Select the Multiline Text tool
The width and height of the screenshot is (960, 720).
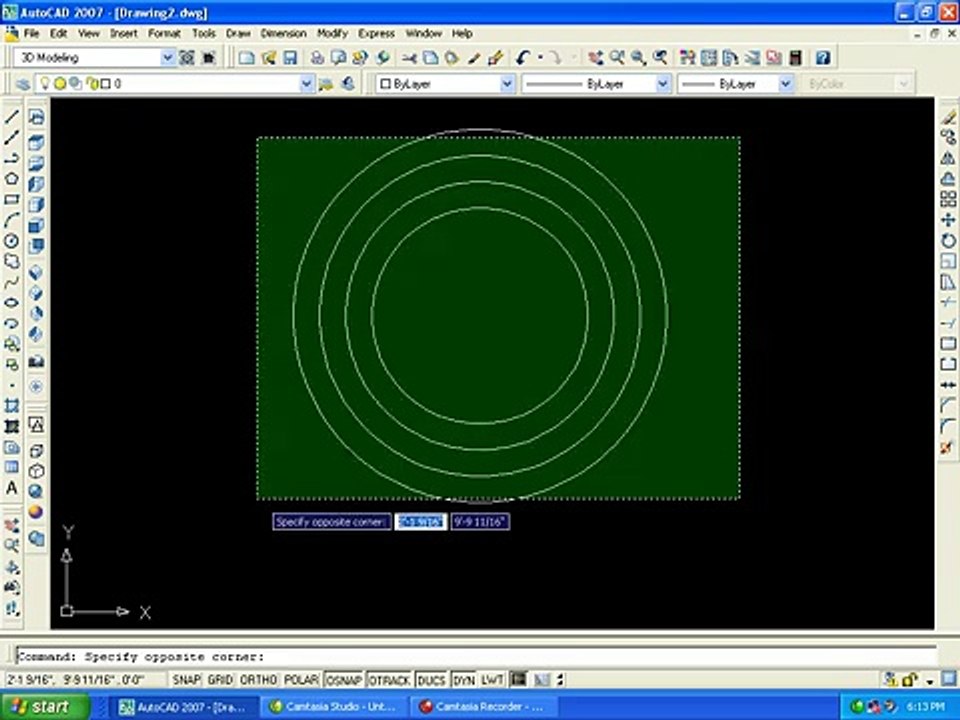tap(12, 488)
